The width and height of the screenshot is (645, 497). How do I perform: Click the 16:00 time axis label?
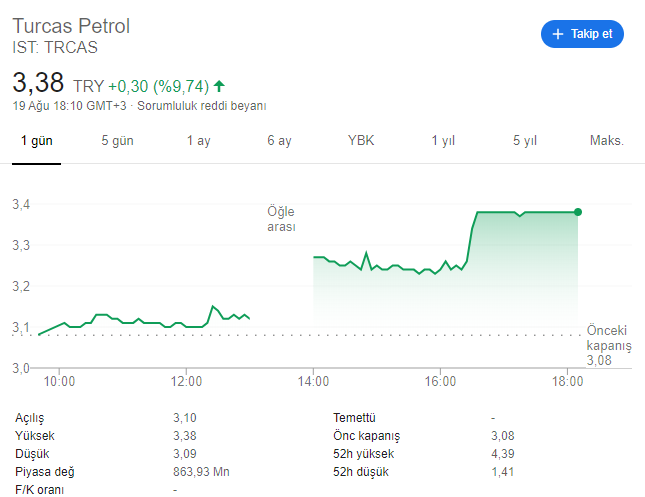coord(440,381)
